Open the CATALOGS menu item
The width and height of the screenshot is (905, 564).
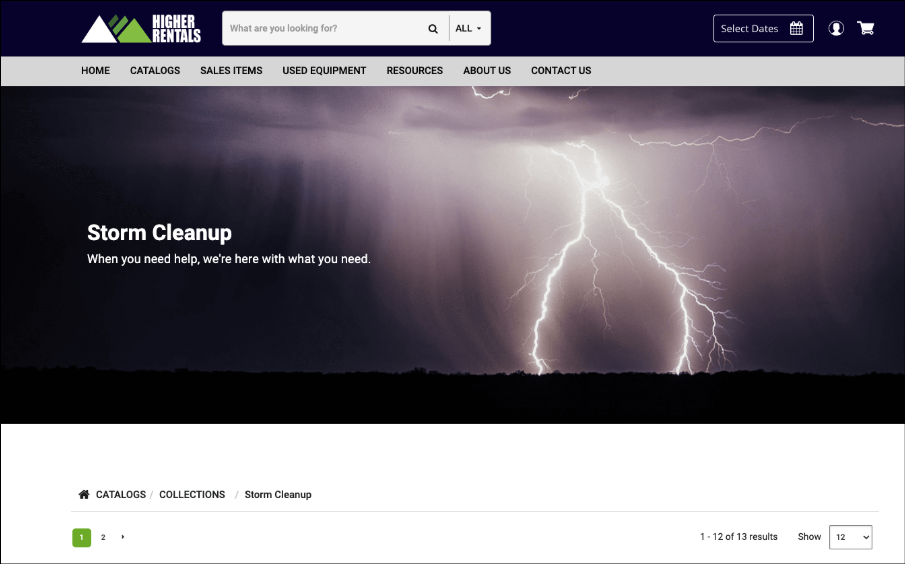(155, 71)
